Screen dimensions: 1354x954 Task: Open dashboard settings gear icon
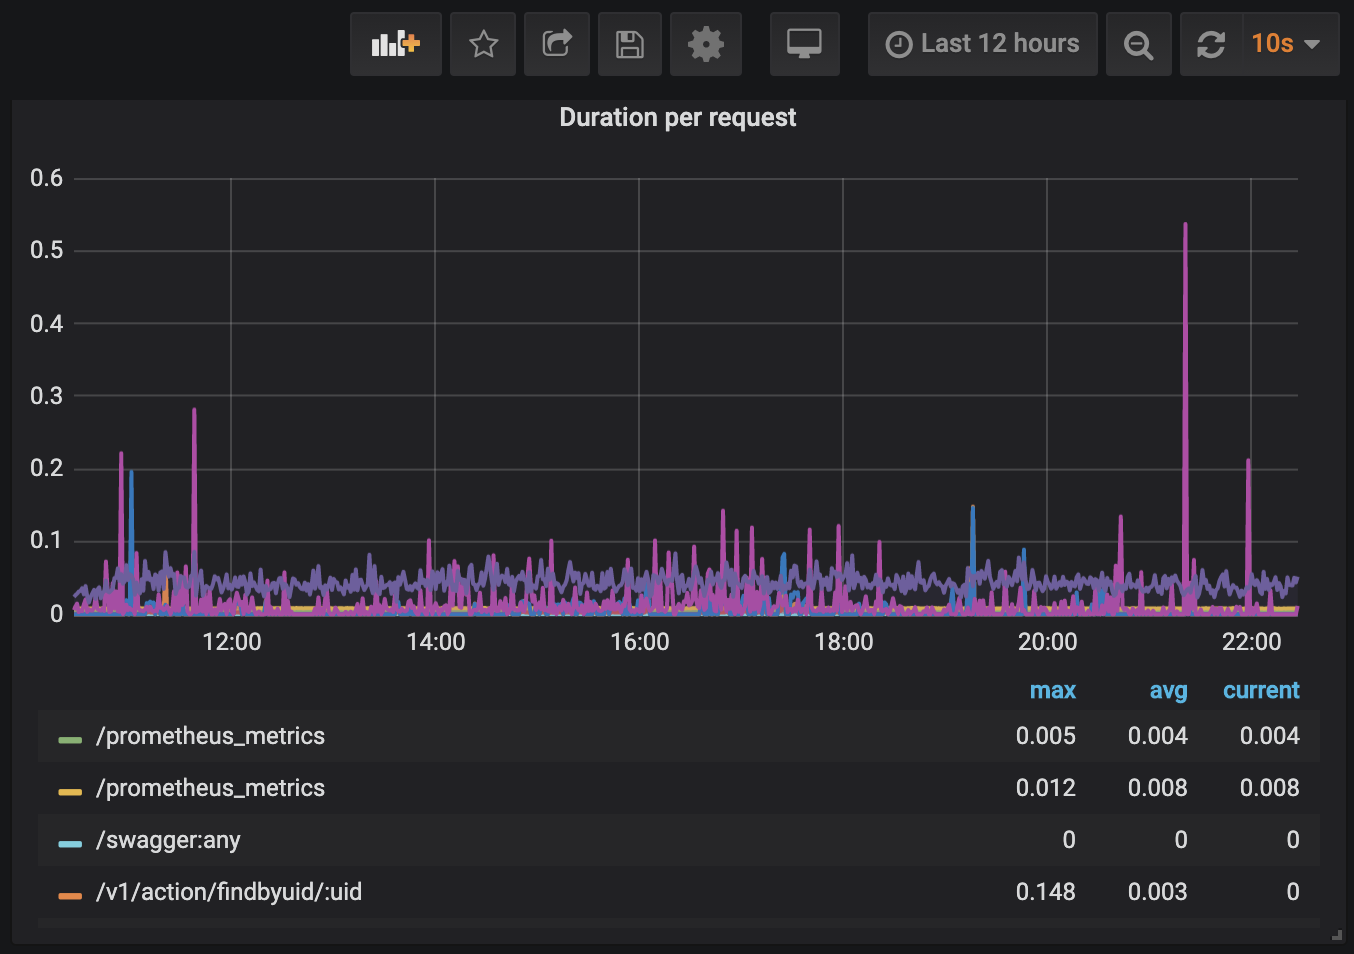[x=706, y=44]
